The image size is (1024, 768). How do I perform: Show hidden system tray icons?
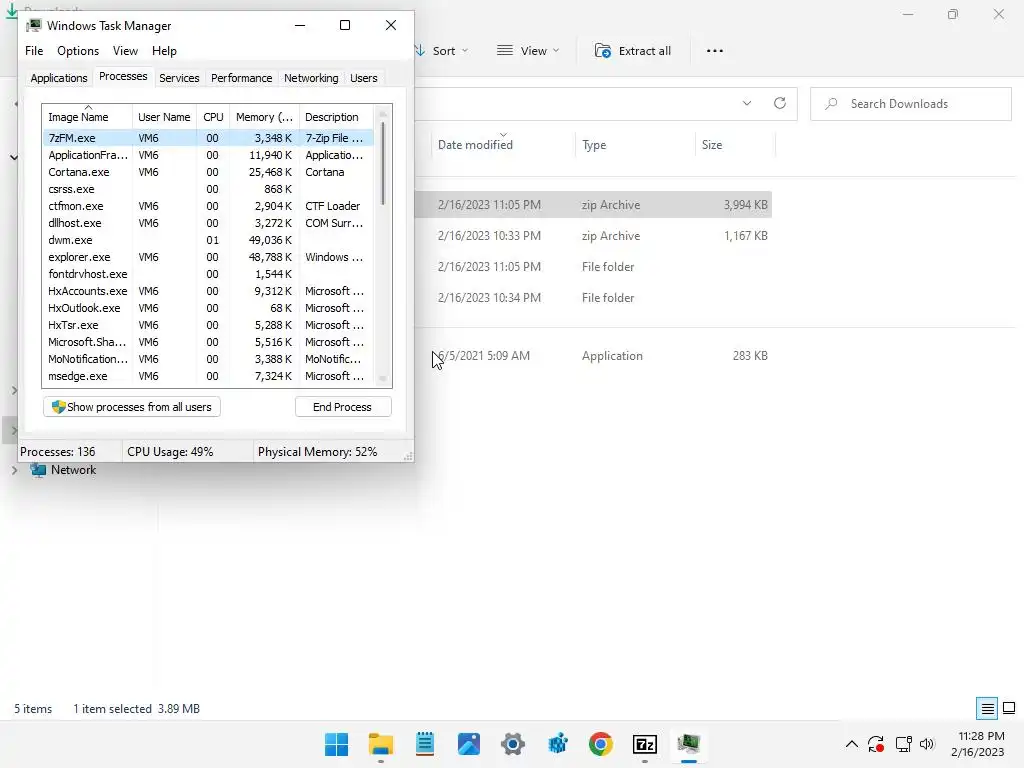pyautogui.click(x=852, y=744)
